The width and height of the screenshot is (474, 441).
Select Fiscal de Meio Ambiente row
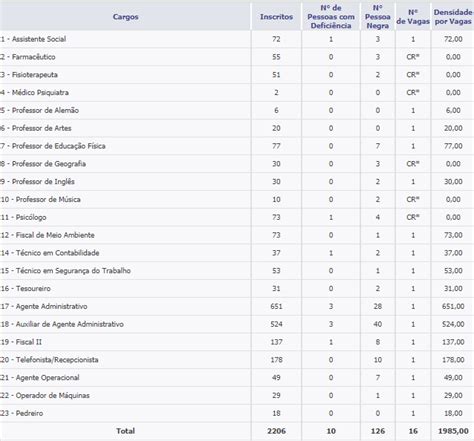(x=237, y=235)
